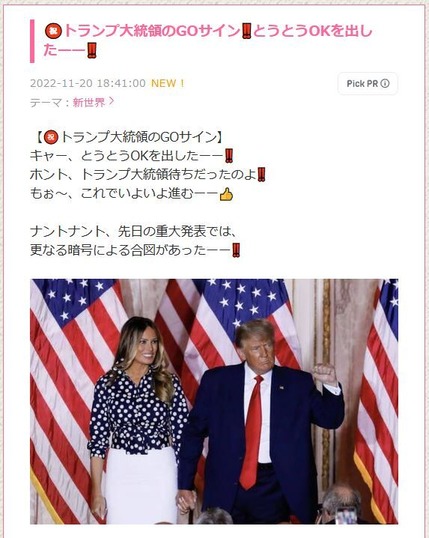Image resolution: width=429 pixels, height=538 pixels.
Task: Expand the chevron next to 新世界
Action: click(111, 101)
